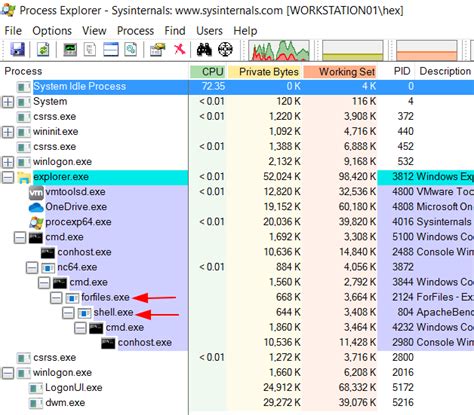Click the vmtoolsd.exe VMware icon
The width and height of the screenshot is (474, 415).
(36, 192)
